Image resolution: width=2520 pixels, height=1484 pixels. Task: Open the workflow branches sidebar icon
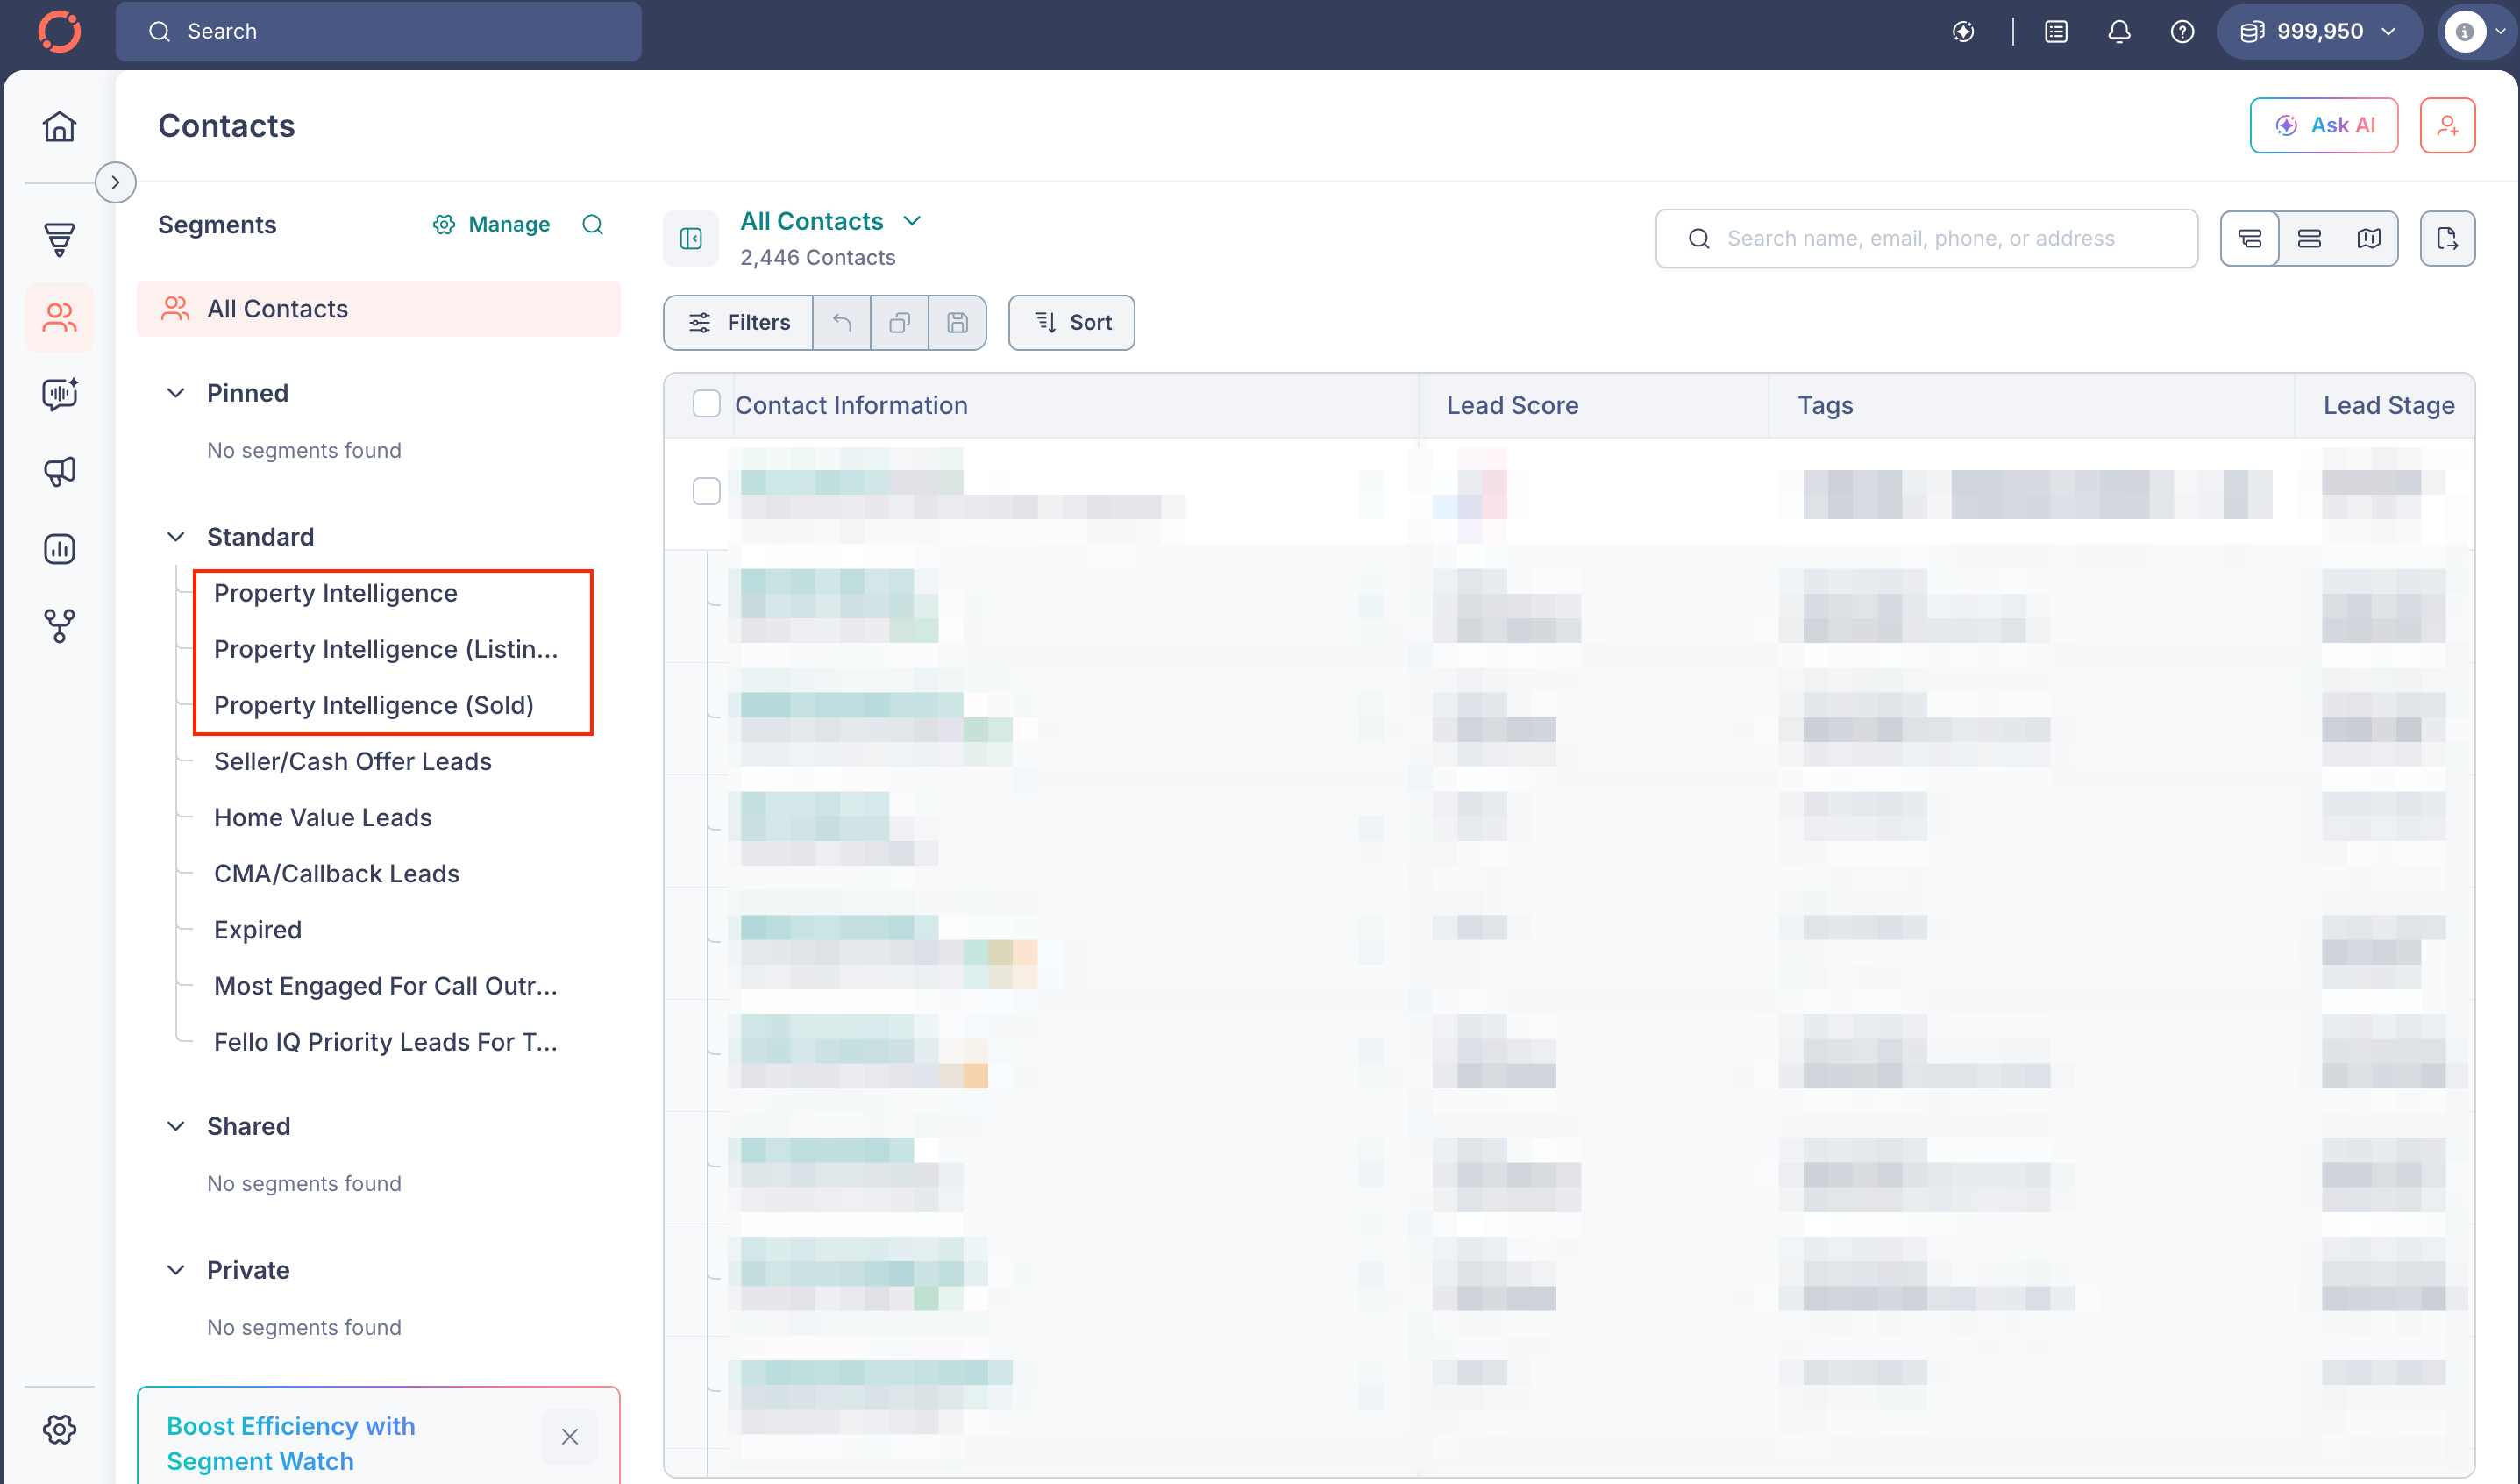59,626
